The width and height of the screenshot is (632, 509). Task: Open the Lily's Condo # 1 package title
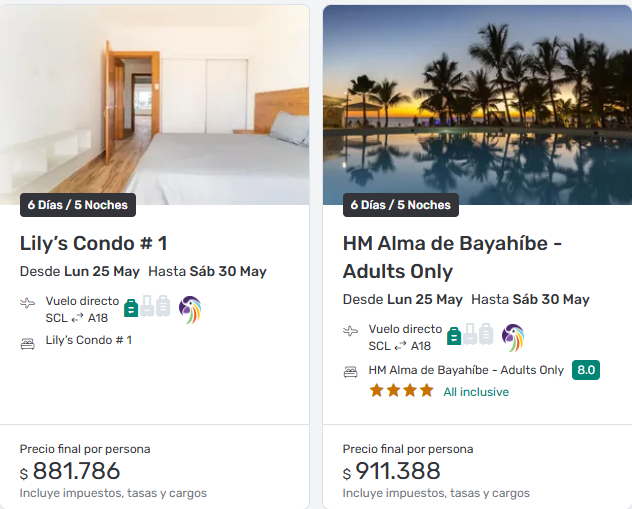coord(94,243)
